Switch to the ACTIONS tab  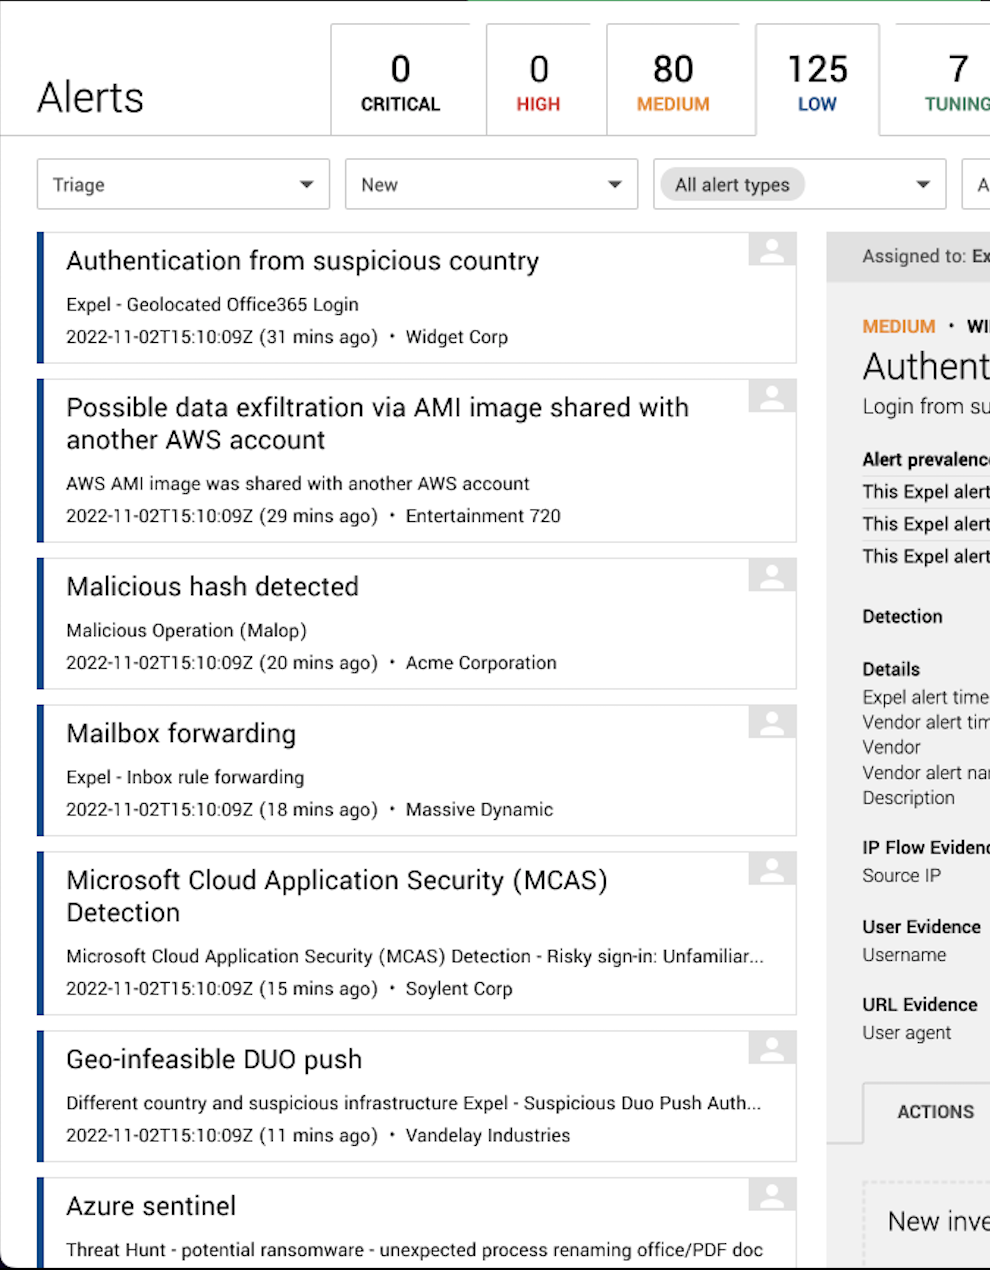(935, 1111)
